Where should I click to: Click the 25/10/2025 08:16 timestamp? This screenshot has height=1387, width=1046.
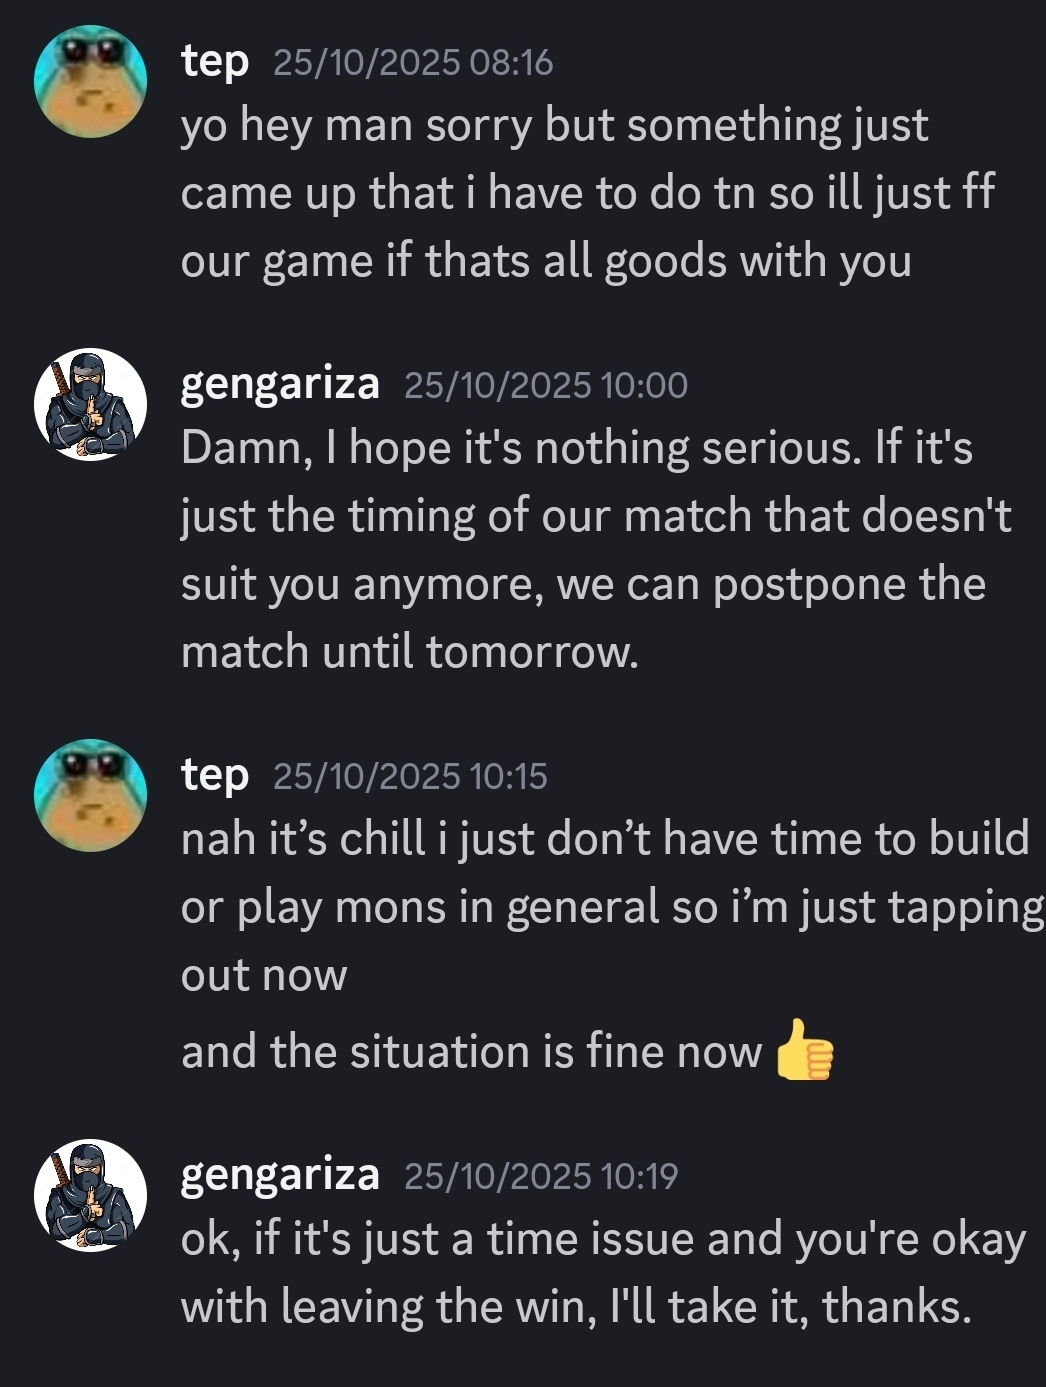tap(412, 63)
